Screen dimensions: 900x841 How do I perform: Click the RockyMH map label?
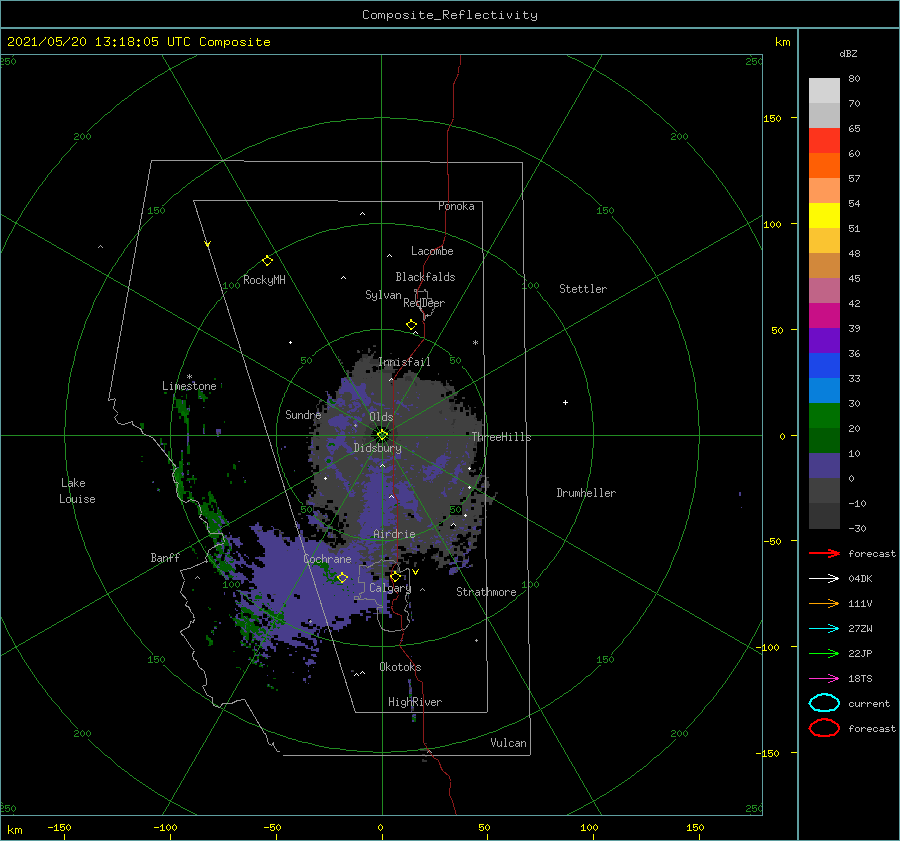coord(264,280)
